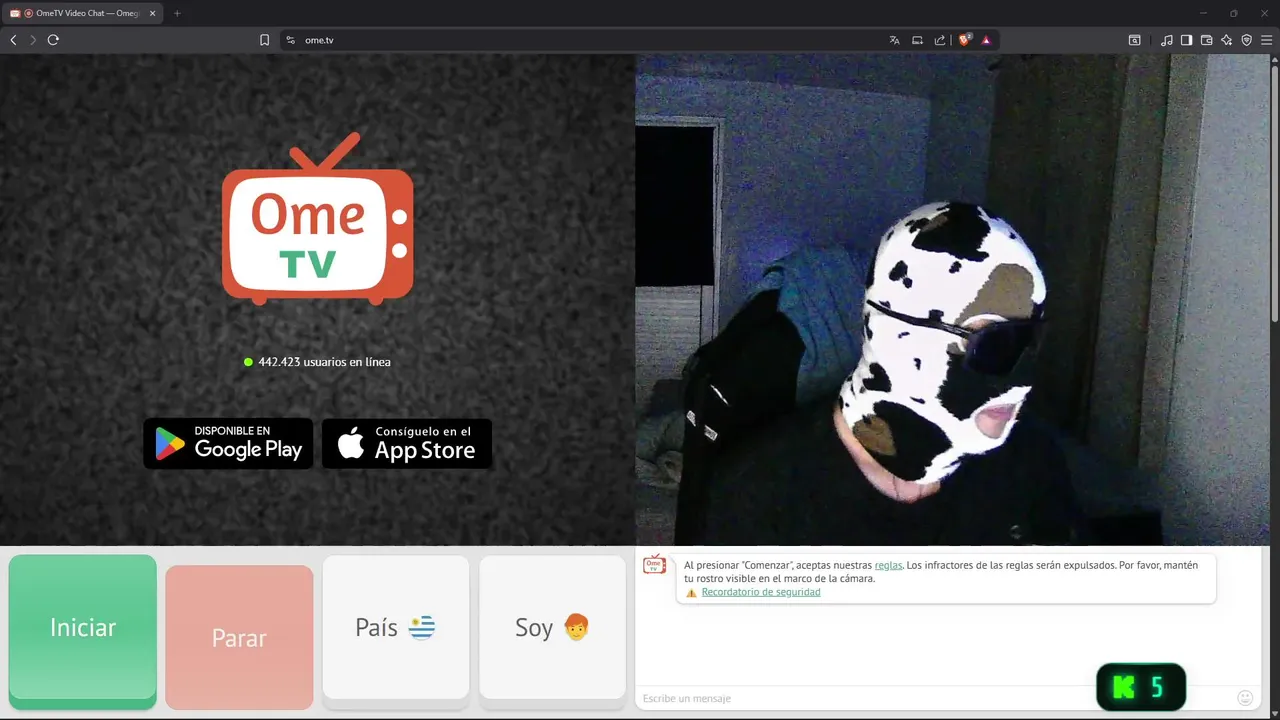Open a new browser tab
The image size is (1280, 720).
click(x=177, y=13)
